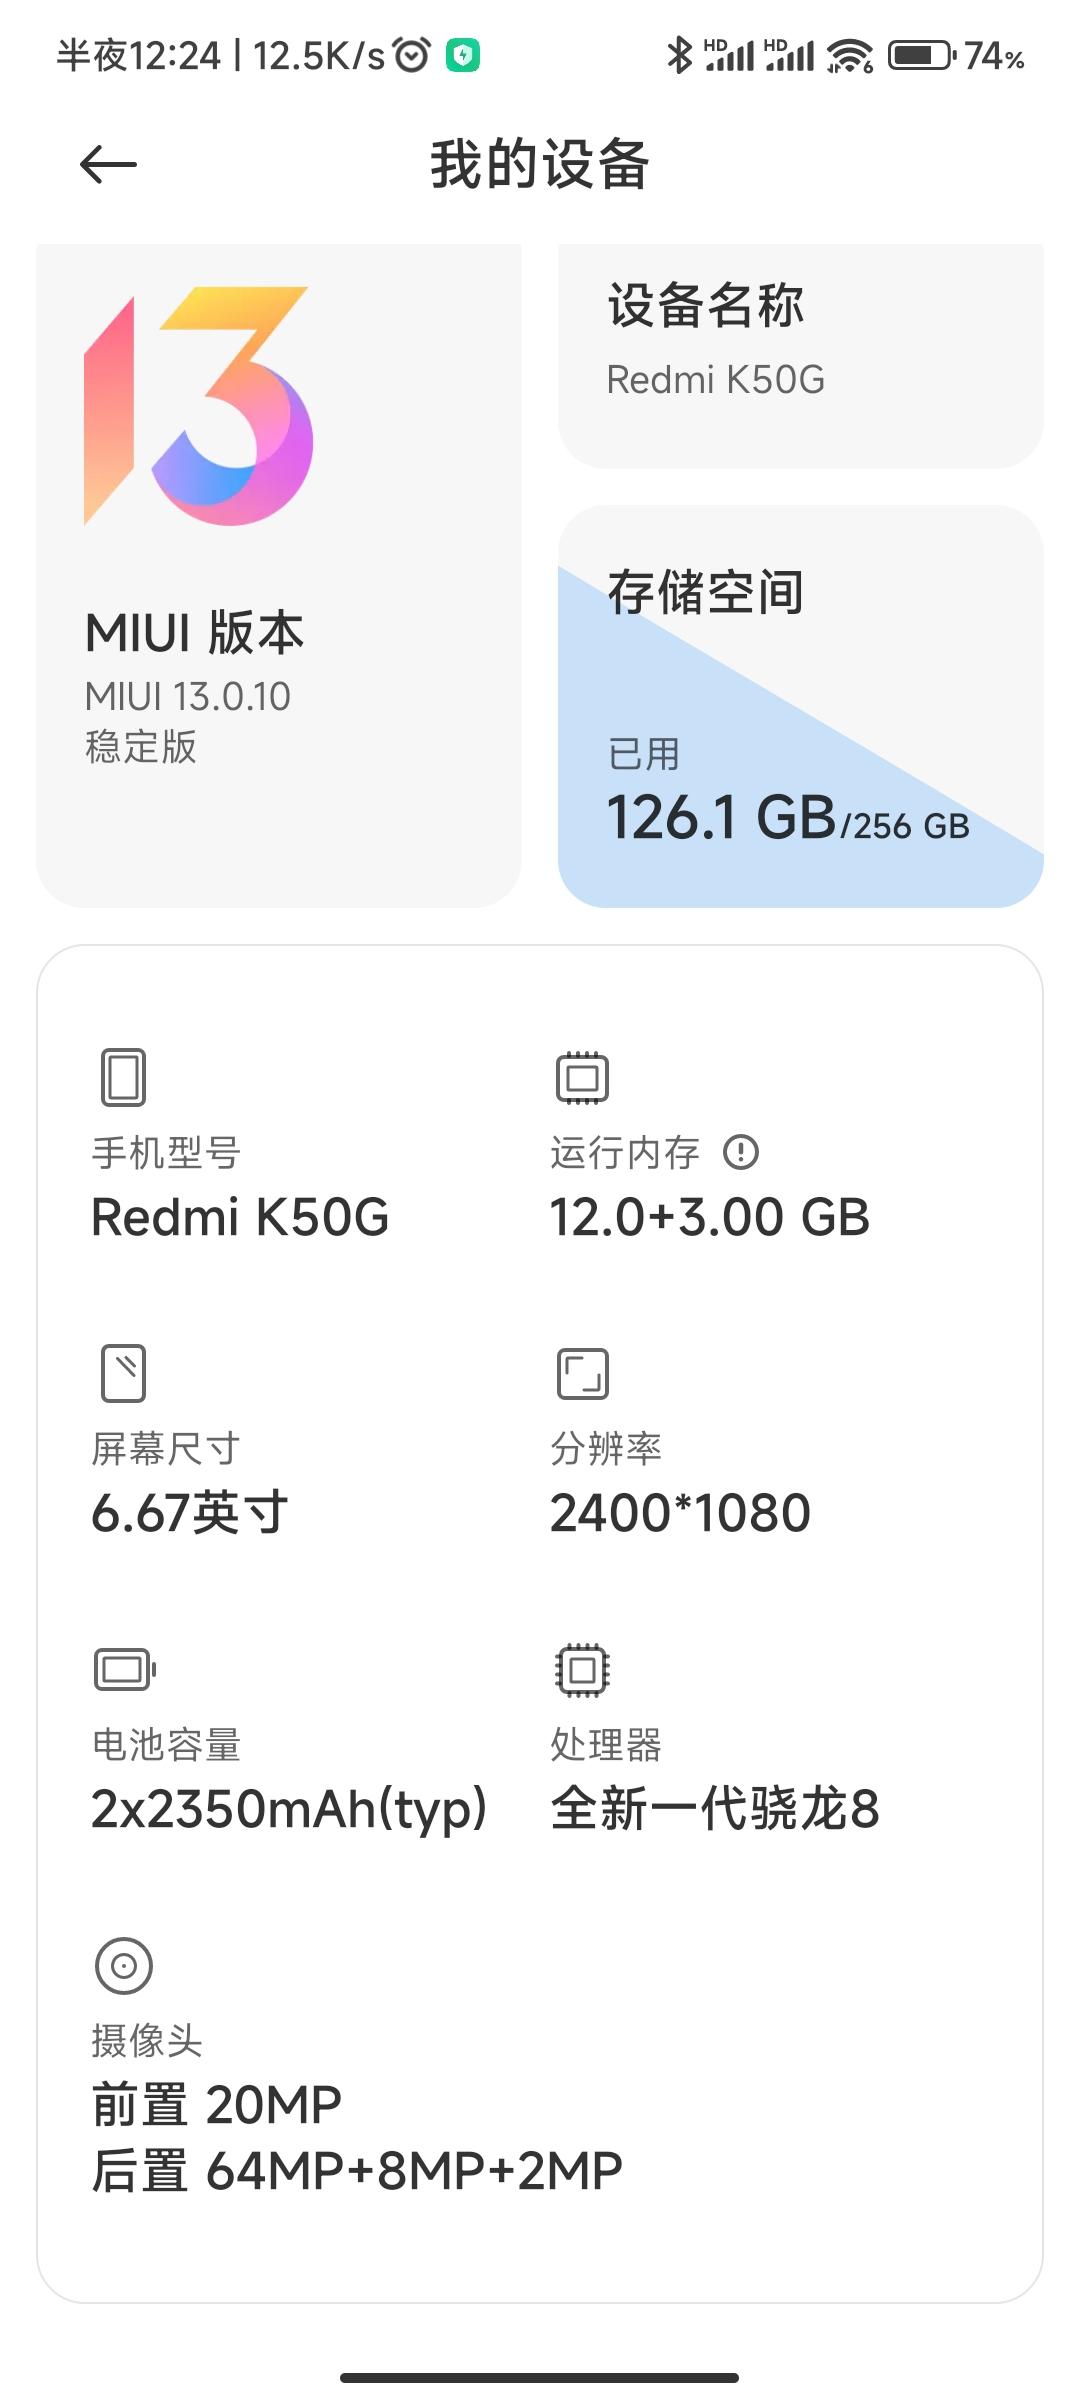Tap the back arrow
This screenshot has width=1080, height=2400.
[108, 165]
